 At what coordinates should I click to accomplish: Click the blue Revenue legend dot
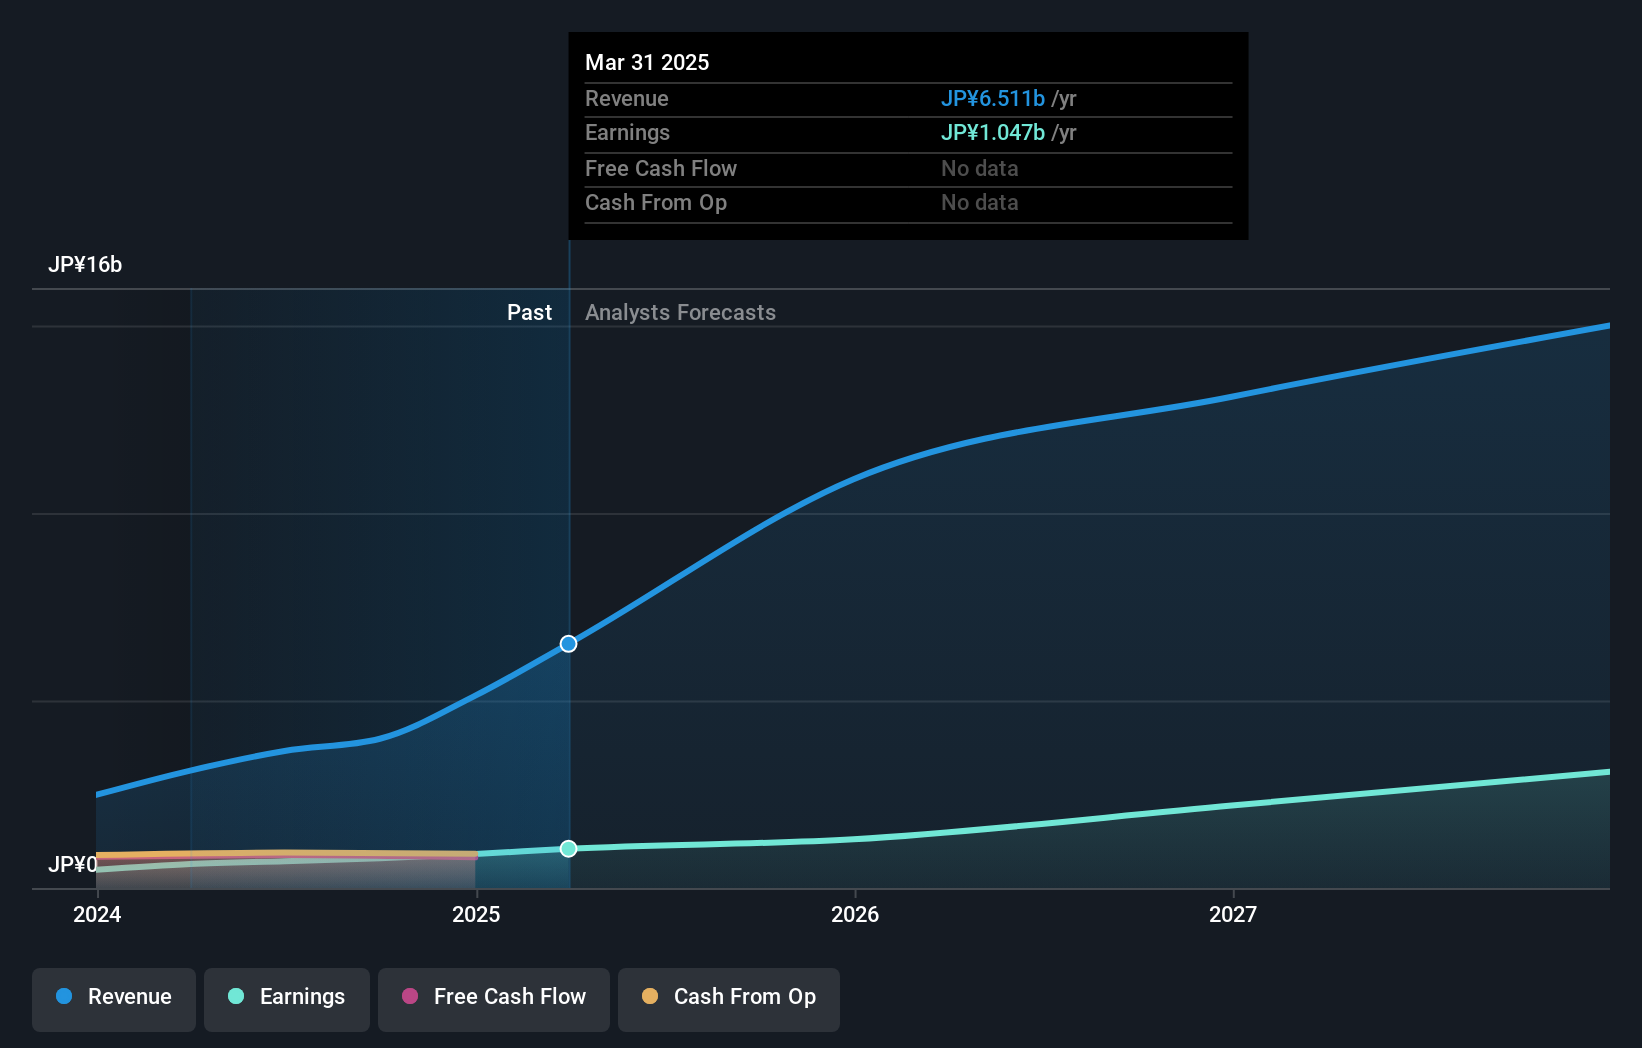coord(64,996)
